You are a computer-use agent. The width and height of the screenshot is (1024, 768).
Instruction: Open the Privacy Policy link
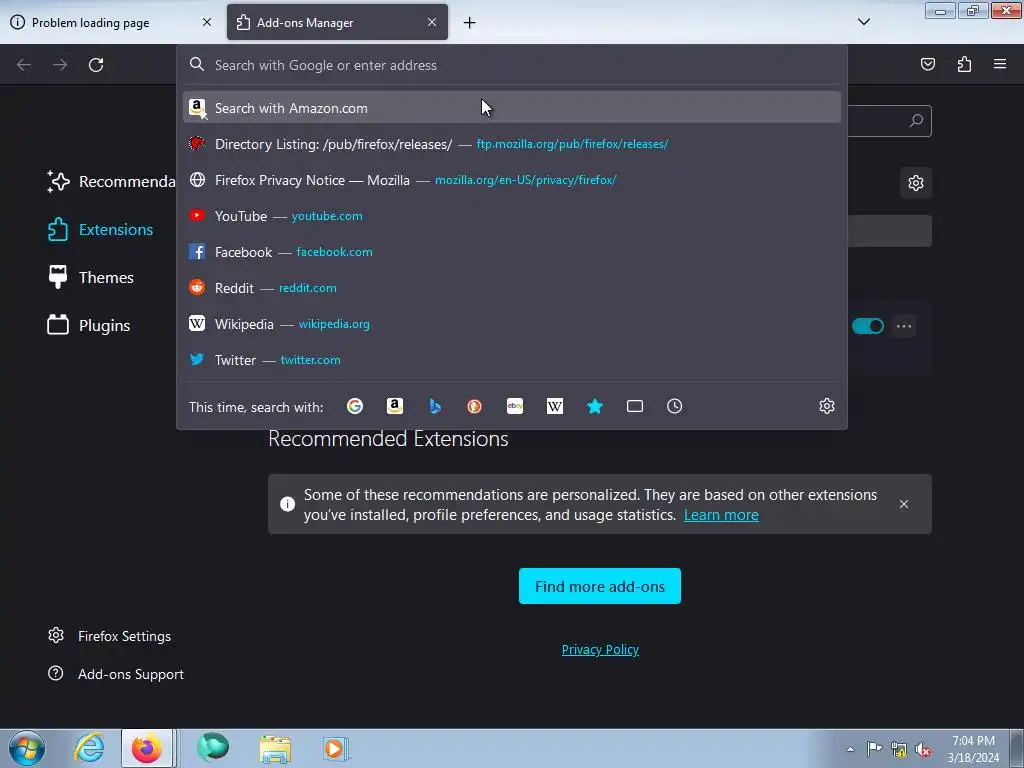(600, 650)
